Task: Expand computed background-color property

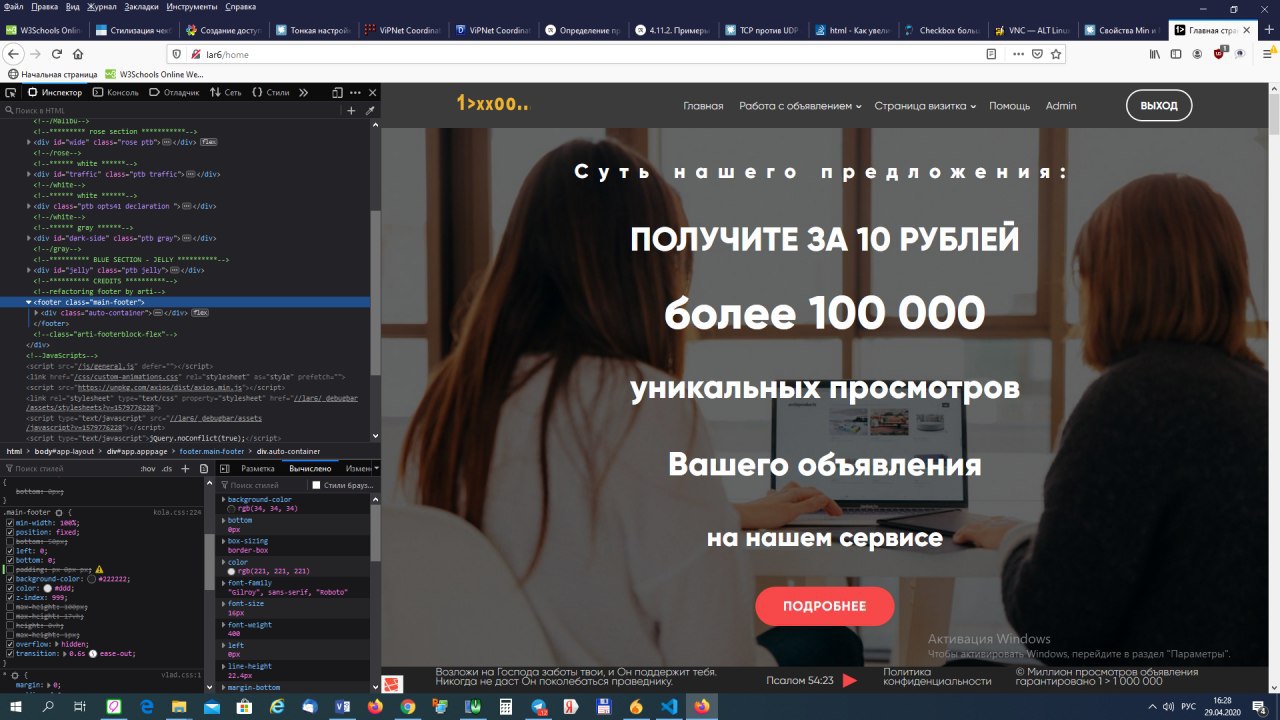Action: 223,499
